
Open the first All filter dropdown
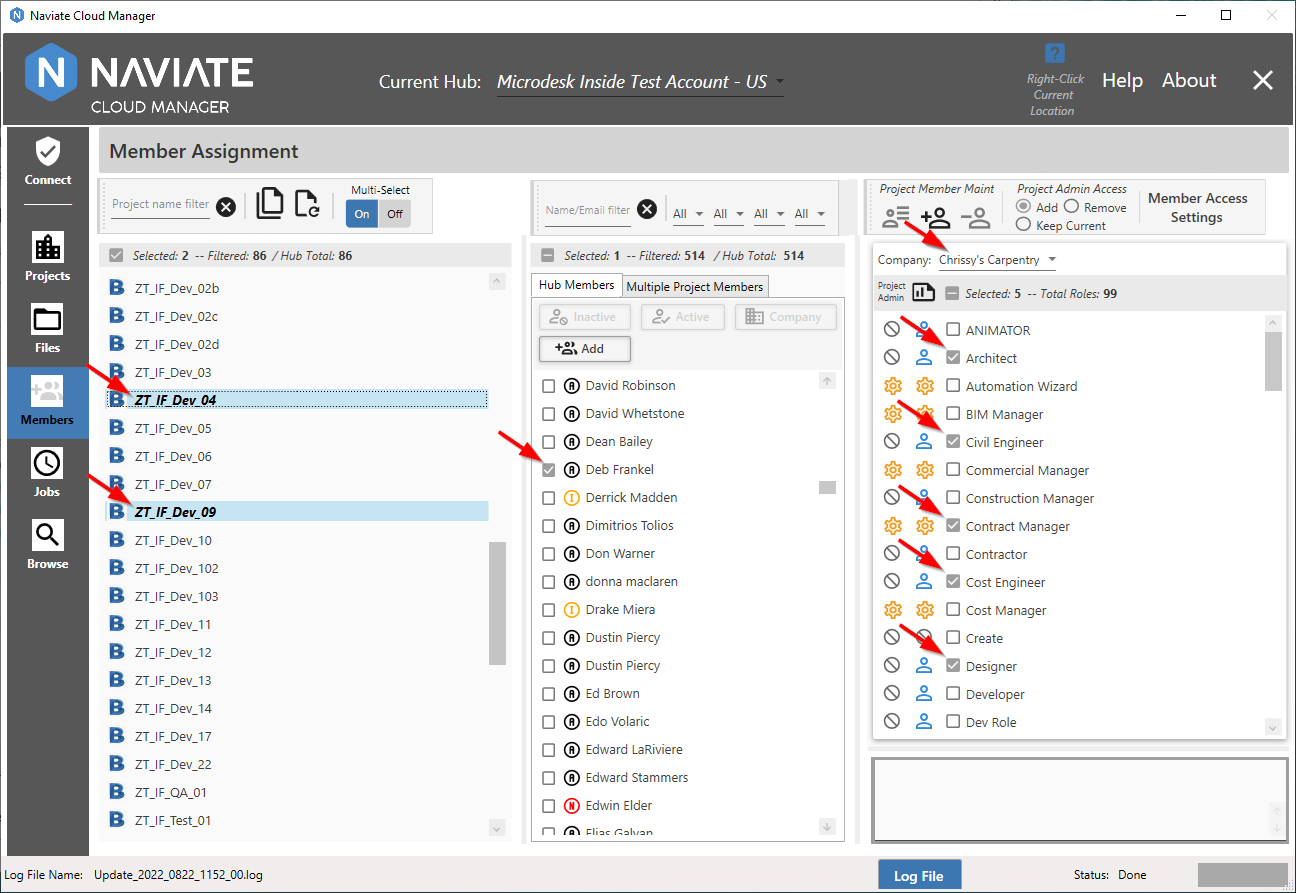click(688, 214)
